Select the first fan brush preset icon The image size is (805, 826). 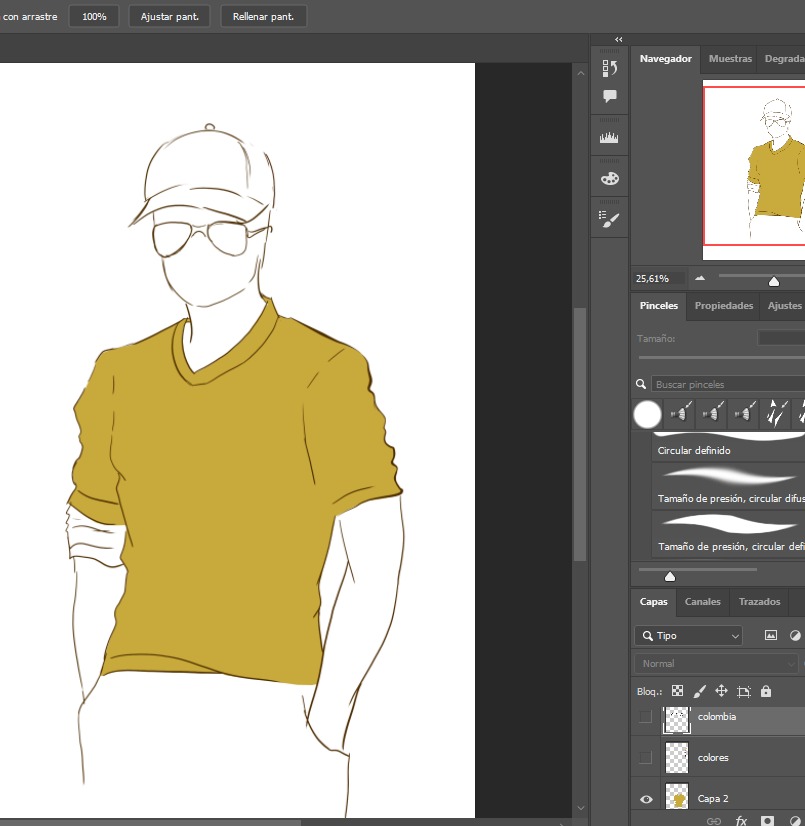coord(681,414)
